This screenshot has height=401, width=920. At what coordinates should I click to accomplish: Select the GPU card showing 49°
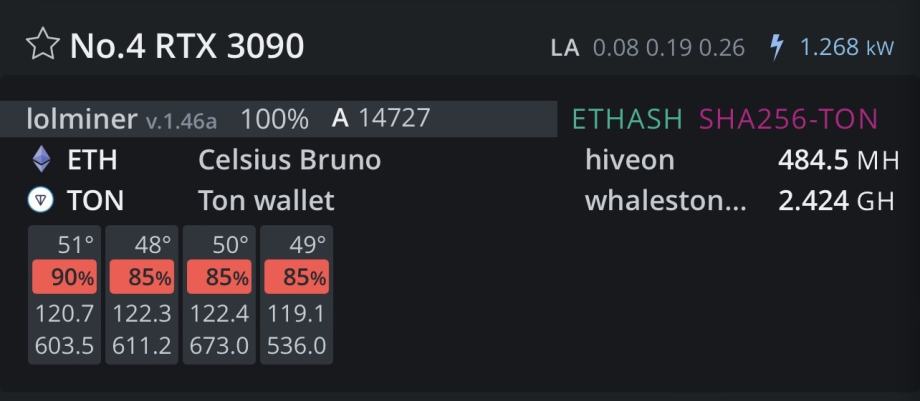[296, 295]
